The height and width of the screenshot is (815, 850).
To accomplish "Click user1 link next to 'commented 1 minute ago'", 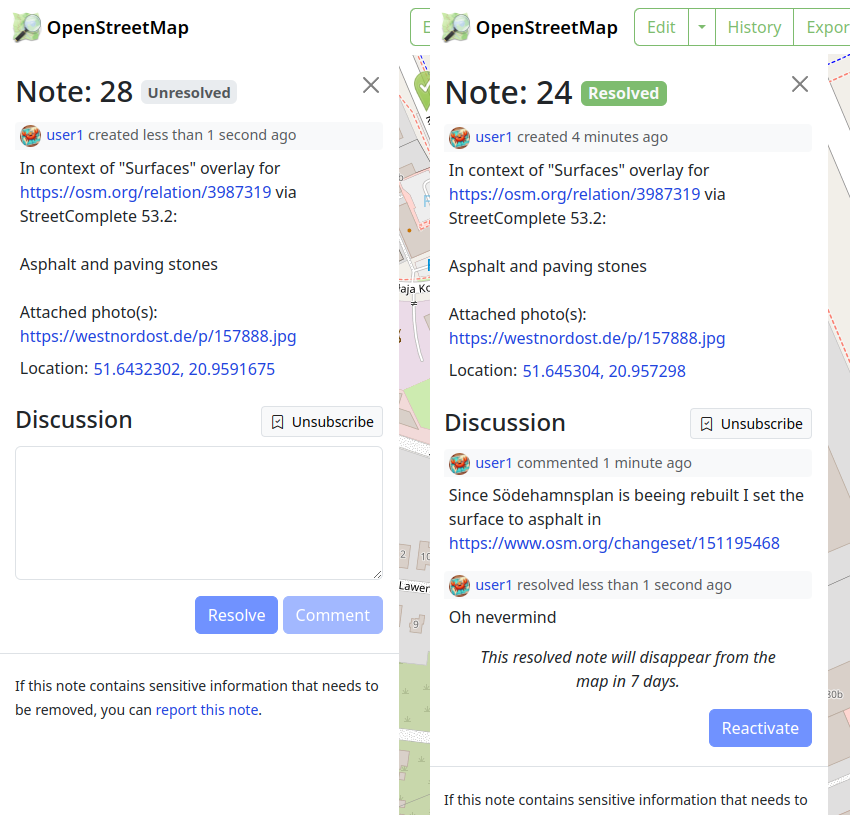I will [x=493, y=463].
